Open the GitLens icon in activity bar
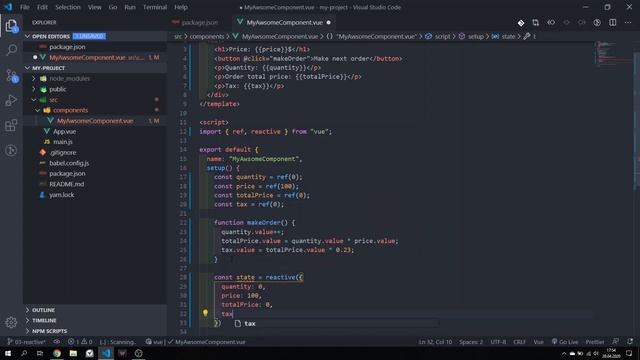640x360 pixels. click(11, 150)
